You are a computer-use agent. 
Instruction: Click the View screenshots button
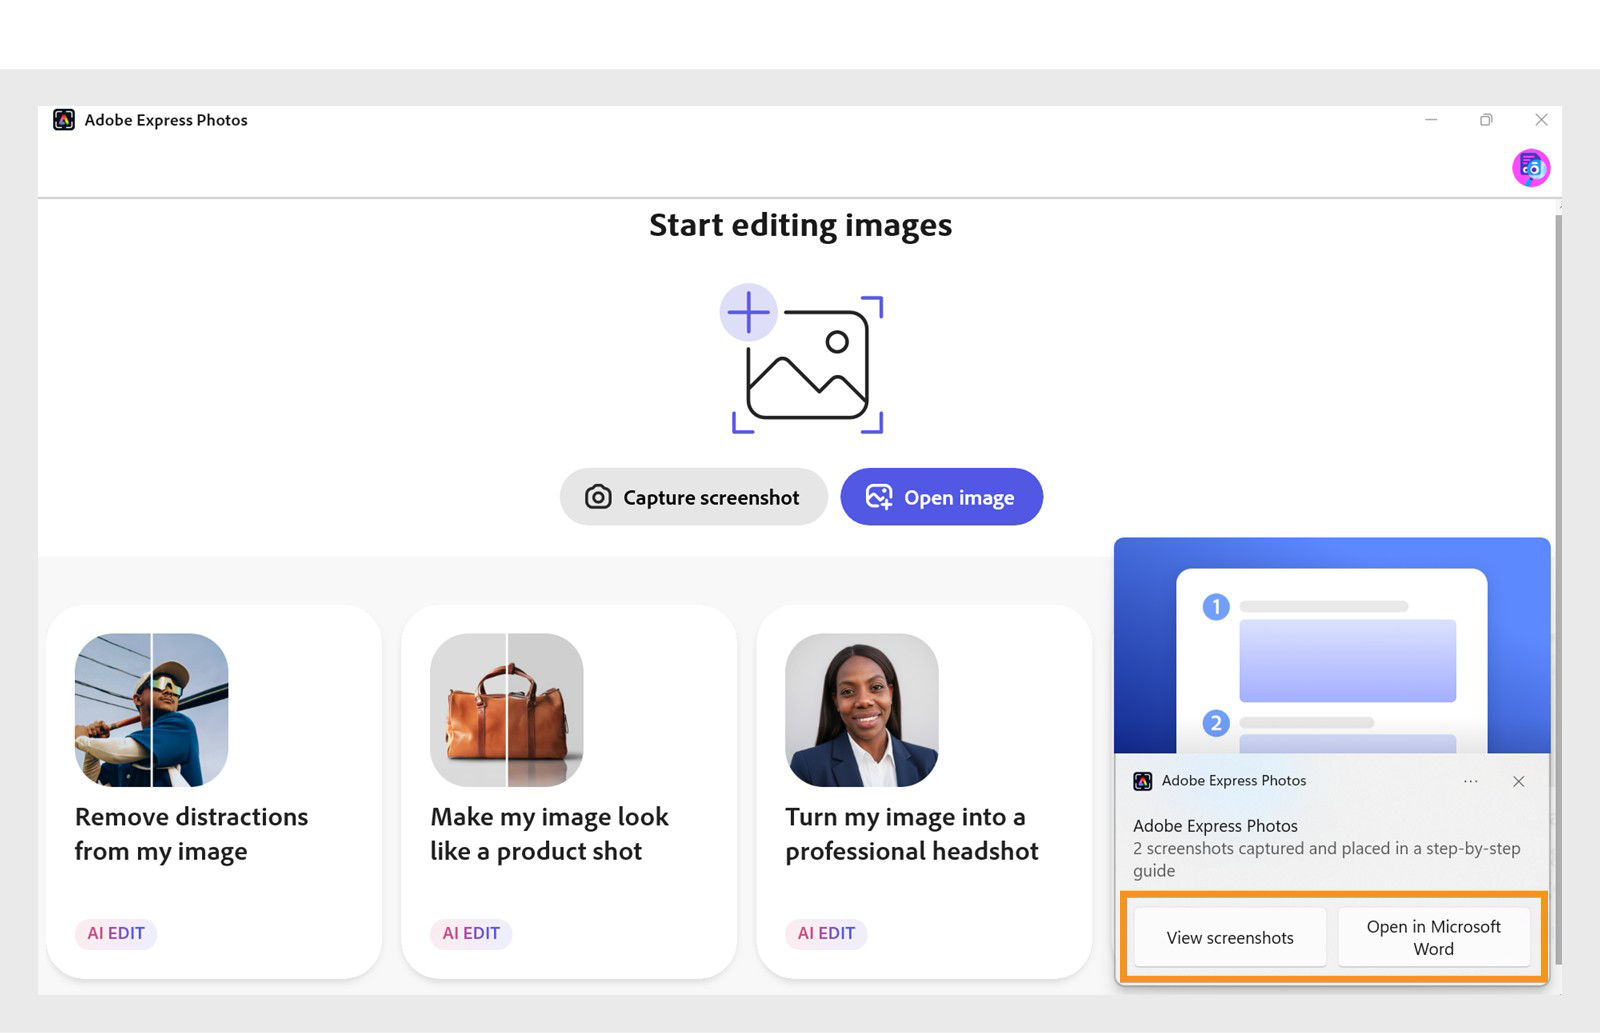point(1230,938)
